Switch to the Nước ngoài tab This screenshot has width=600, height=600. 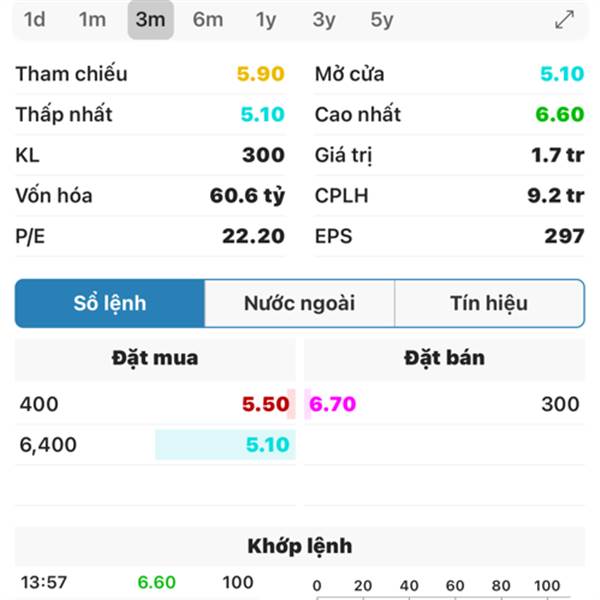300,303
